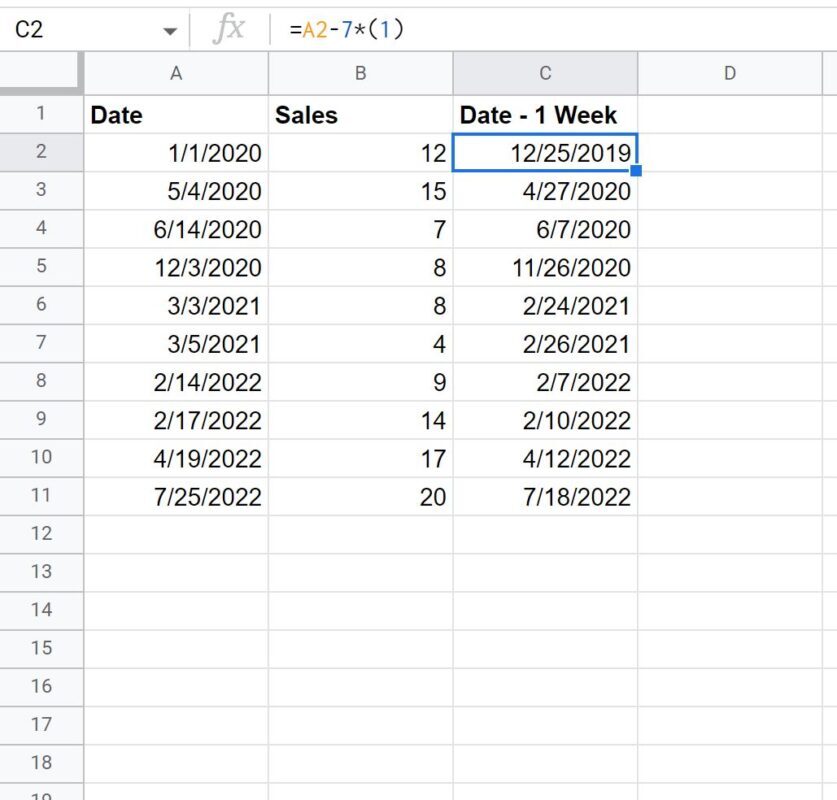Viewport: 837px width, 800px height.
Task: Open the Name box dropdown arrow
Action: click(170, 31)
